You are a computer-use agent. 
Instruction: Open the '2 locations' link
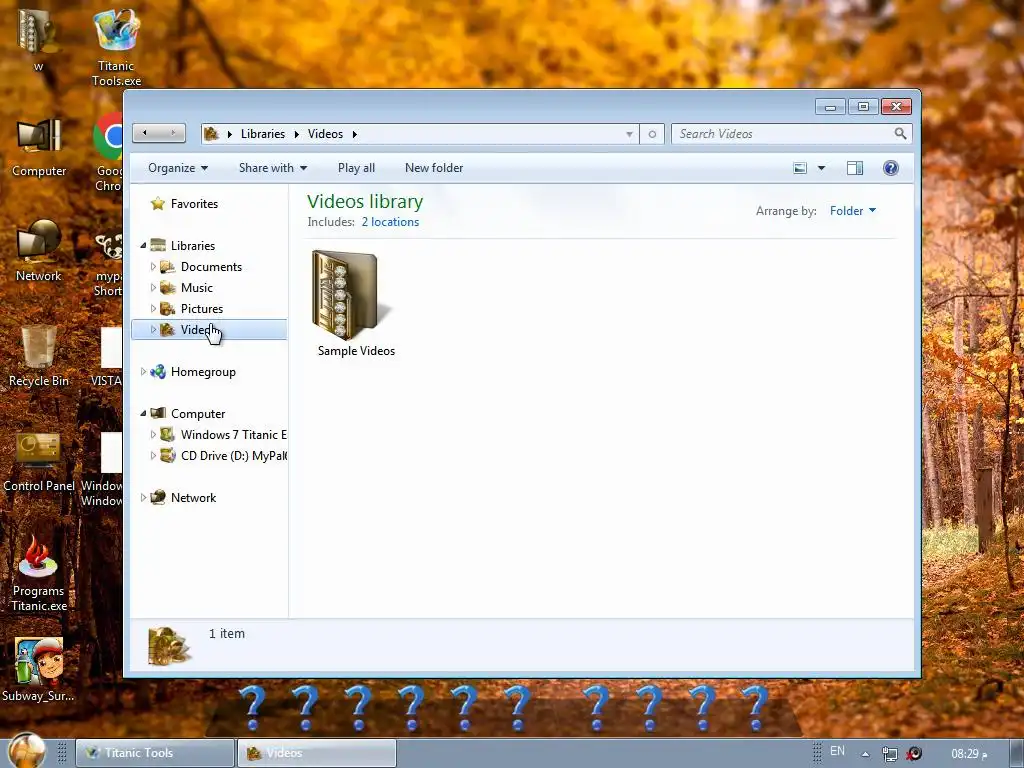[x=391, y=222]
